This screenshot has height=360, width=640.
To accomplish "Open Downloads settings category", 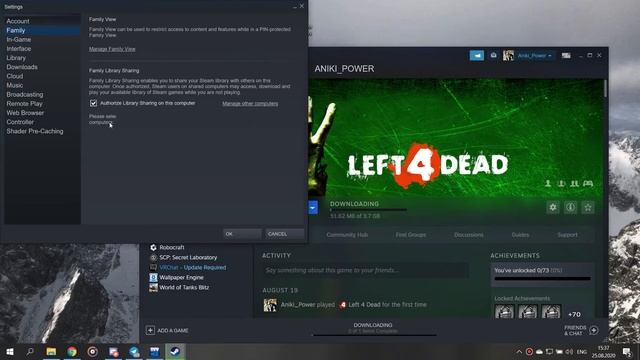I will tap(22, 67).
